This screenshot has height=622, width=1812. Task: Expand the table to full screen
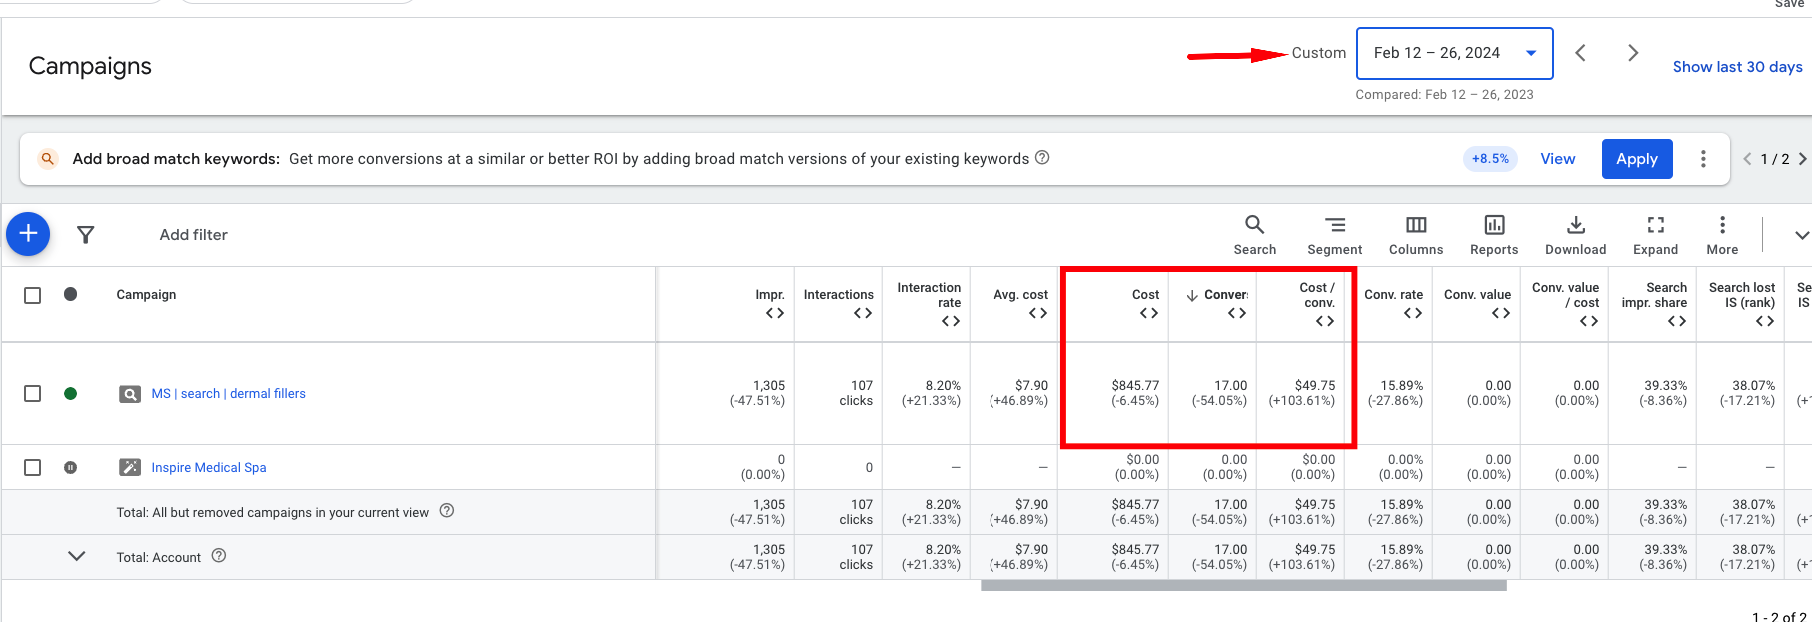click(1656, 235)
